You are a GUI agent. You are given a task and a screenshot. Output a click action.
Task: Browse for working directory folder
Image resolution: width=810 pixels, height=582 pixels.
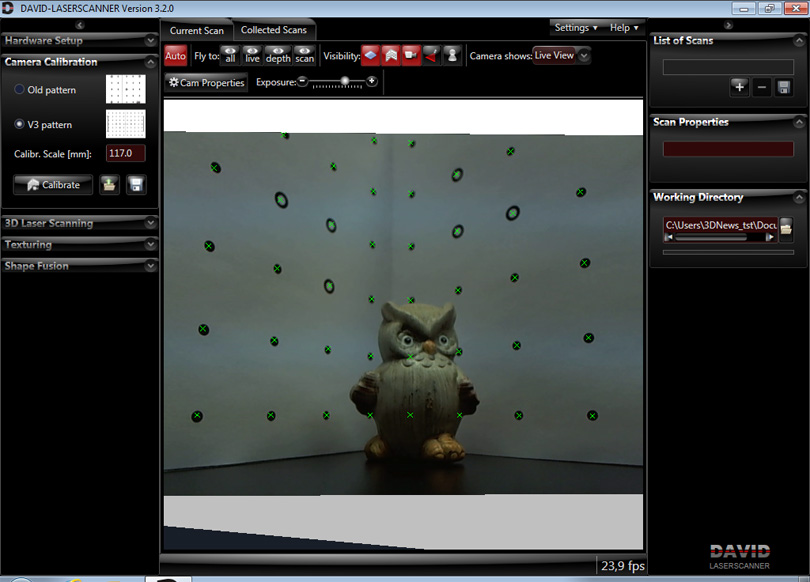coord(787,227)
